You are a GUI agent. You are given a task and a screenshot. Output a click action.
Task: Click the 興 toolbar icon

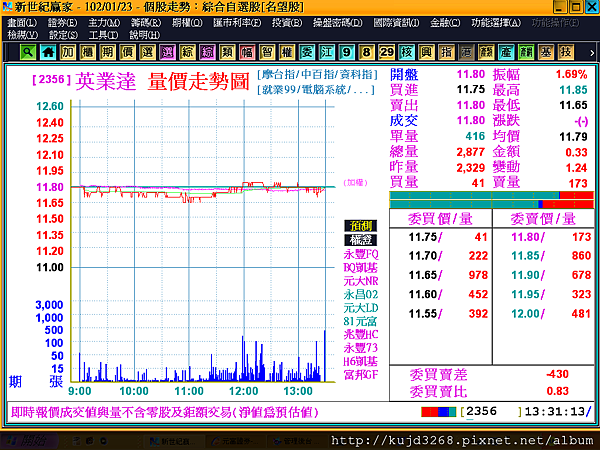pyautogui.click(x=426, y=52)
